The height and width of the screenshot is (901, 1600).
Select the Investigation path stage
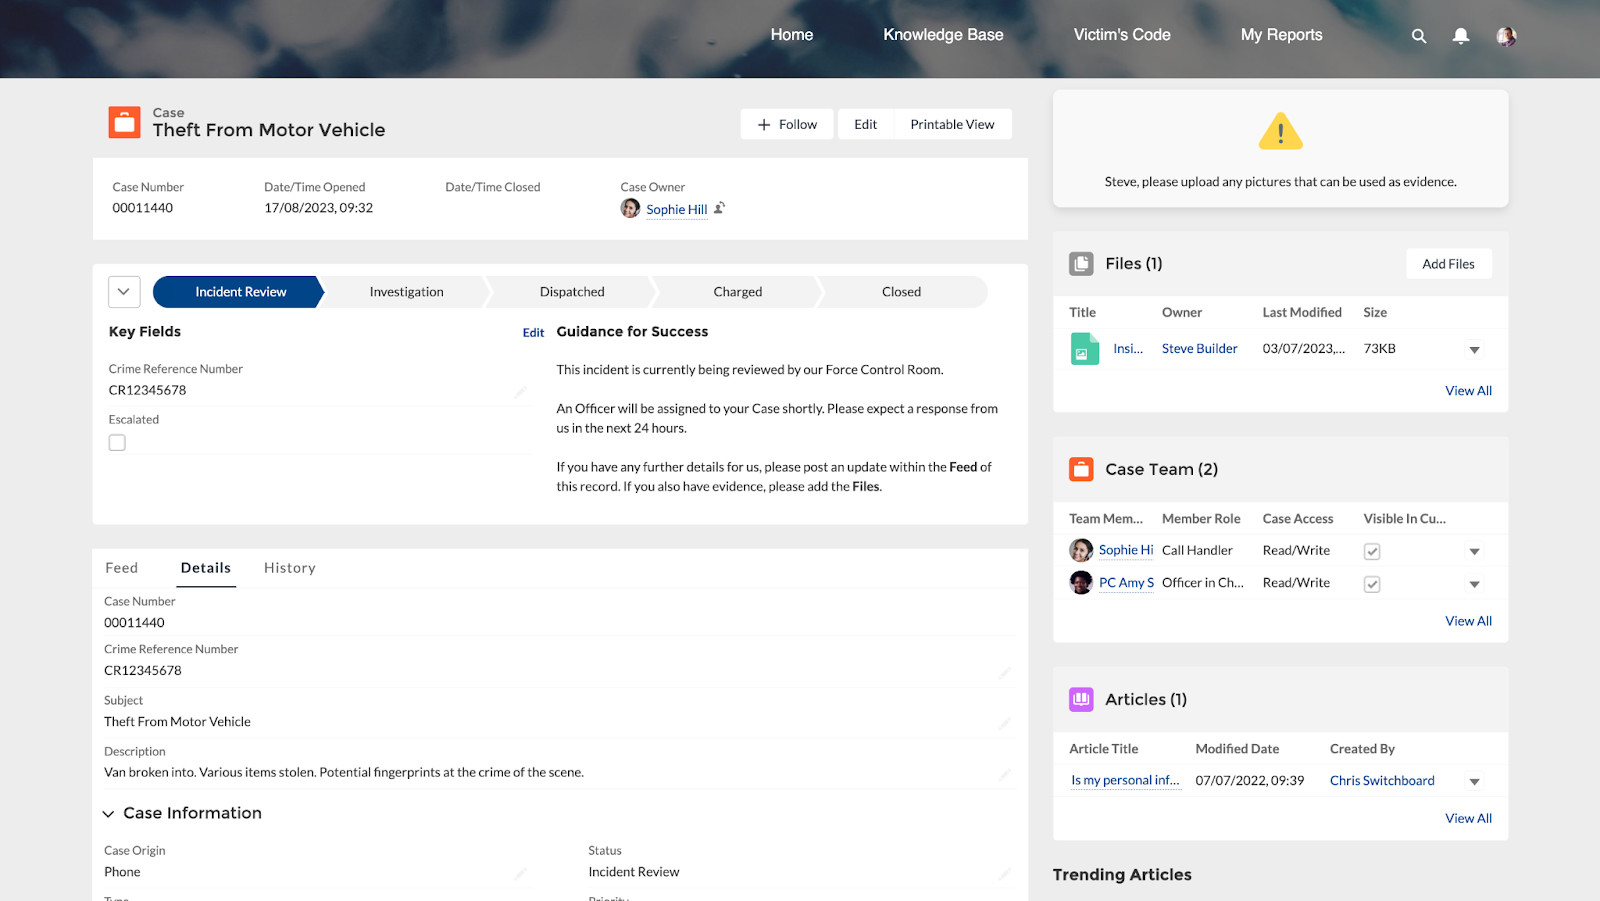(x=406, y=292)
